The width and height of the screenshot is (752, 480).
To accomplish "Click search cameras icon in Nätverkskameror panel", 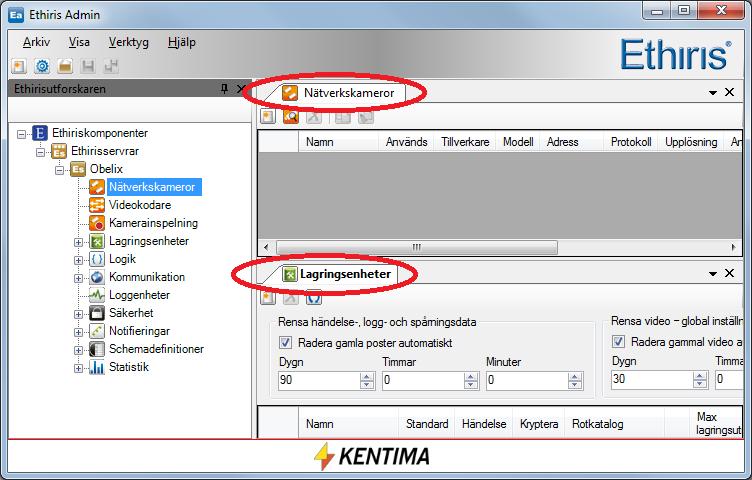I will pyautogui.click(x=291, y=117).
